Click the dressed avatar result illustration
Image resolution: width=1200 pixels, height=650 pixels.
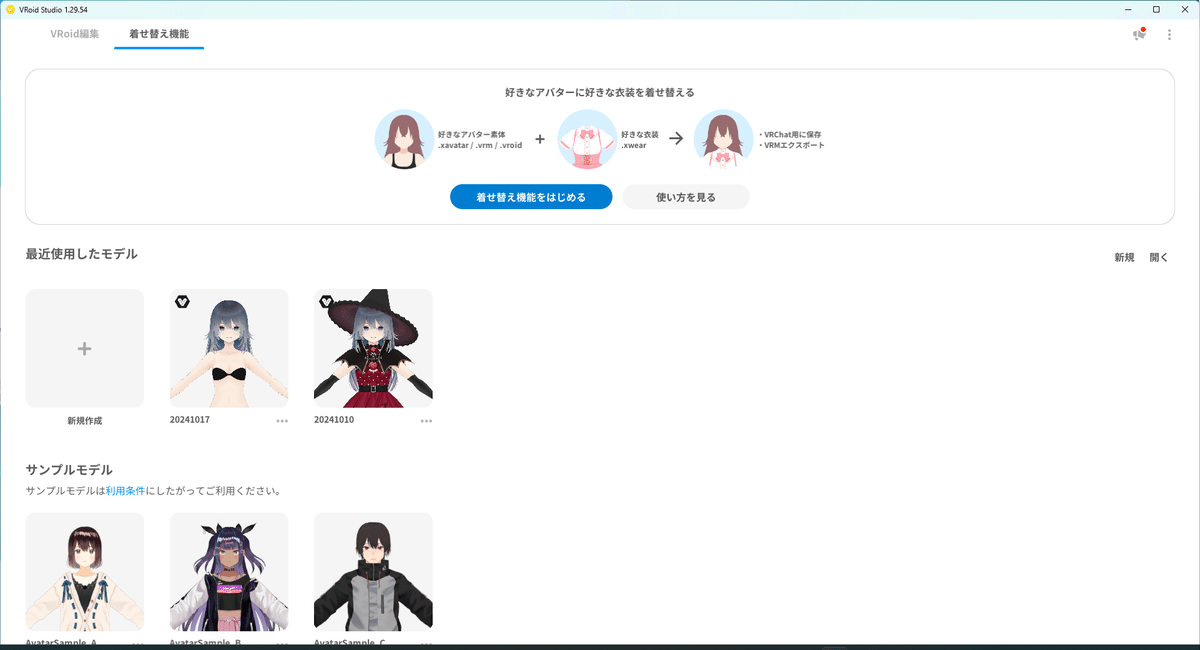724,139
